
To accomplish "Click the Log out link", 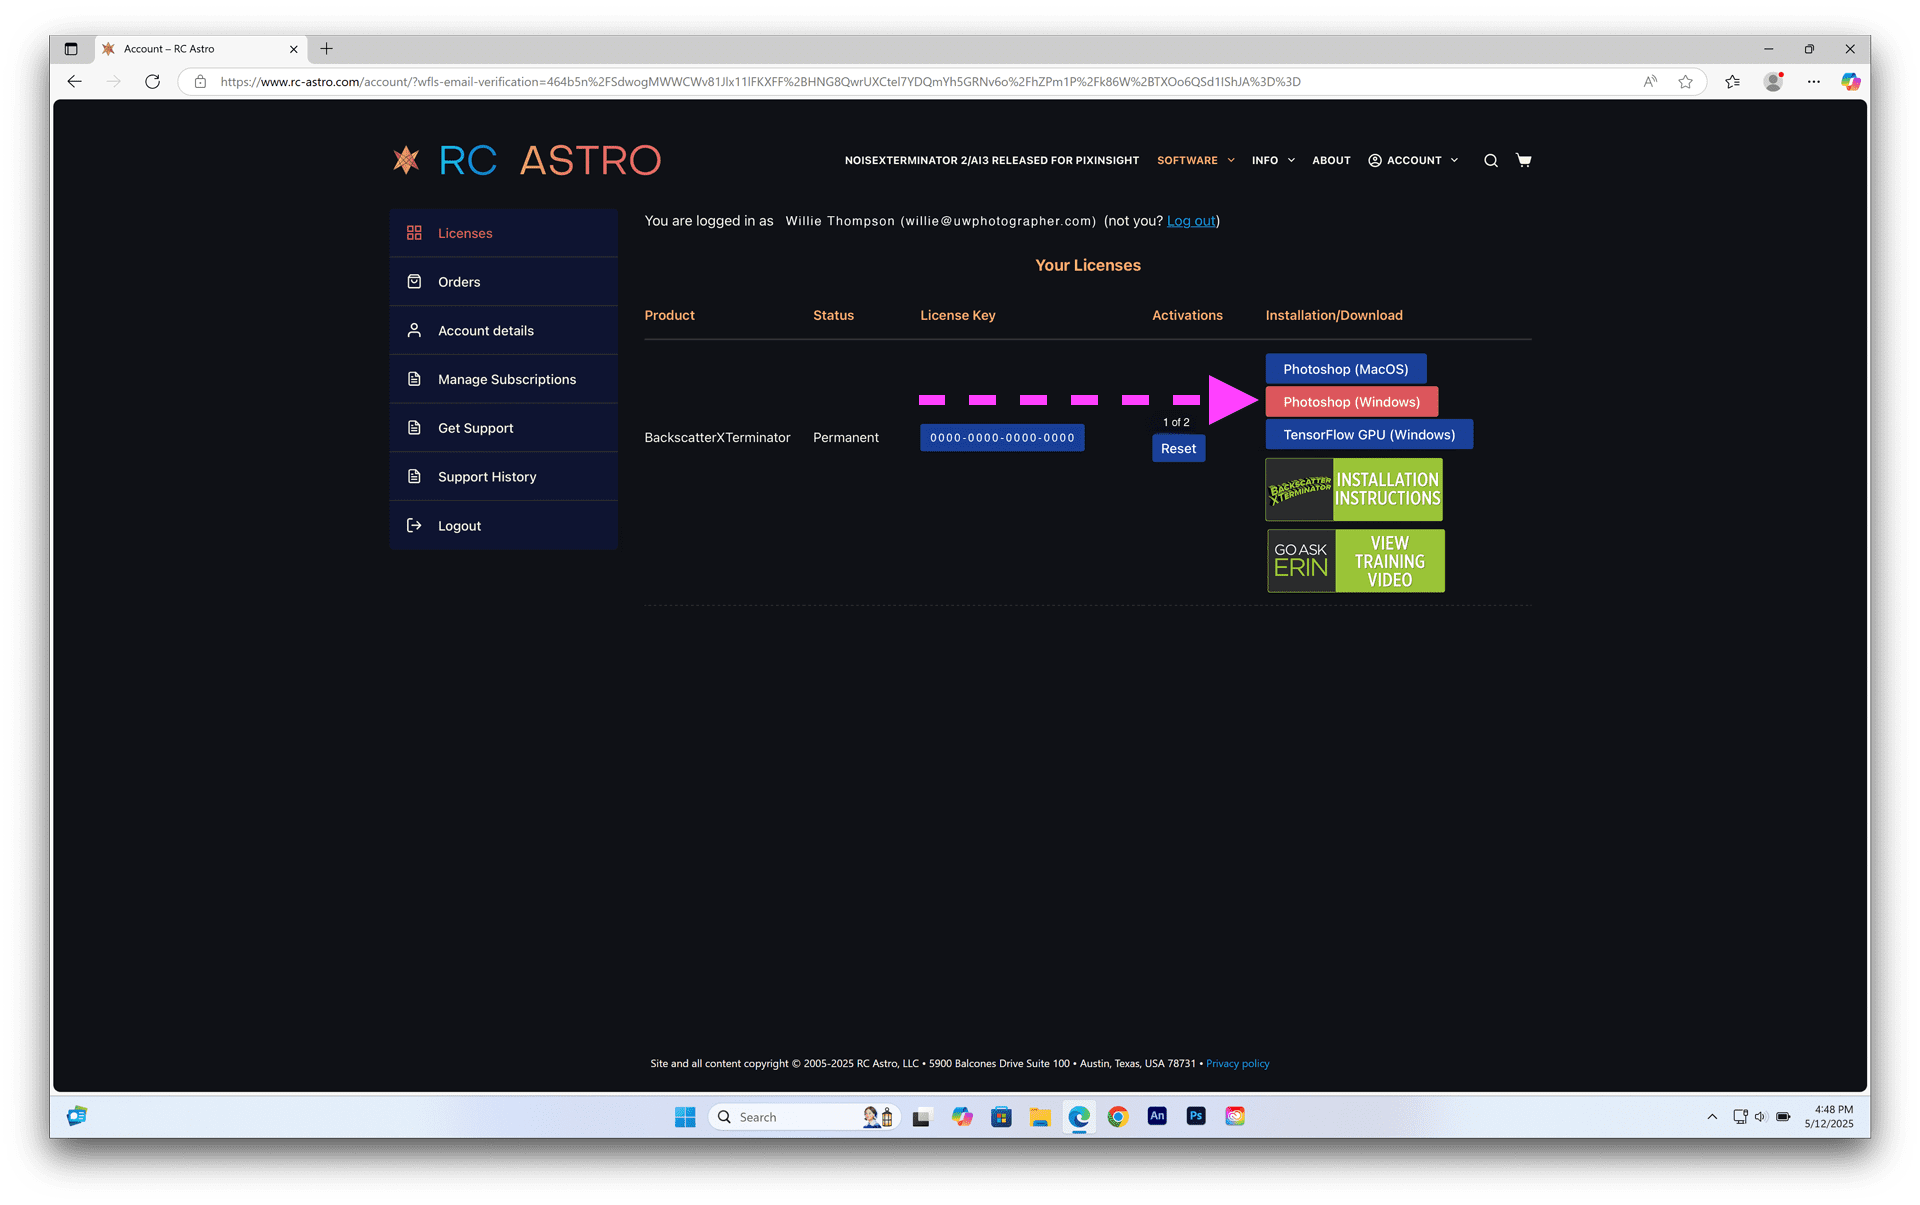I will (x=1191, y=221).
